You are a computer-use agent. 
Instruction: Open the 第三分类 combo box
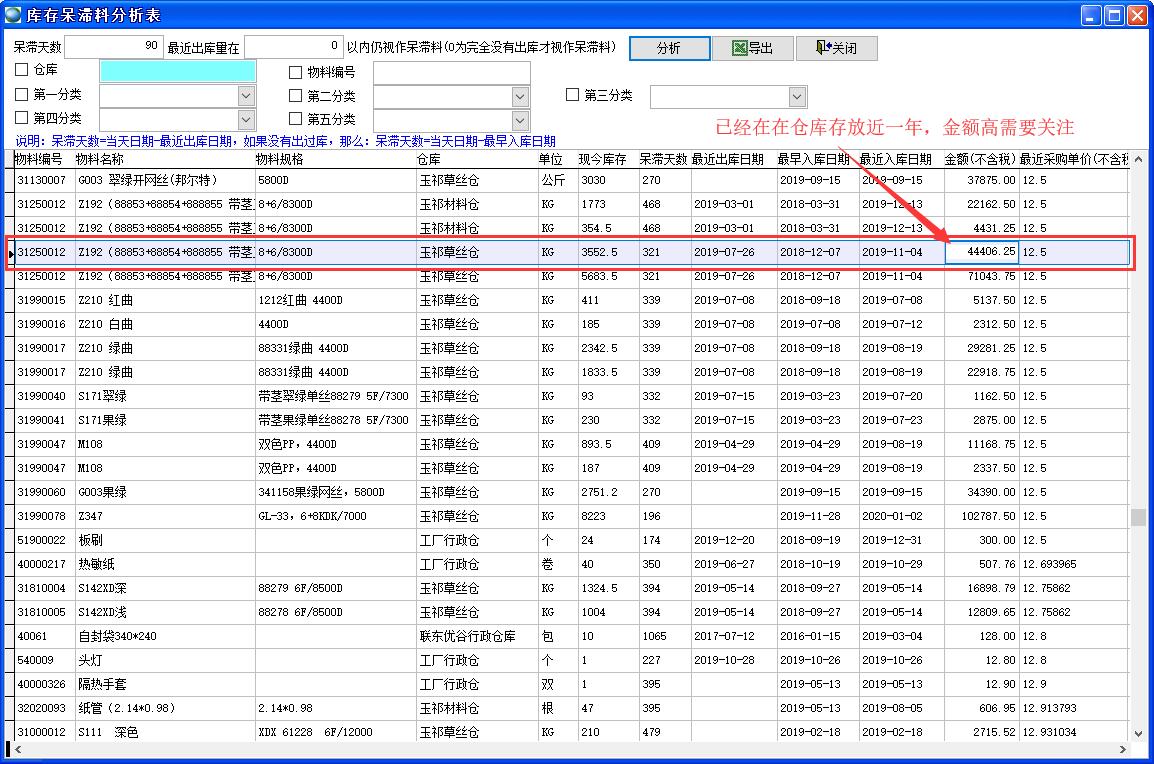(797, 96)
